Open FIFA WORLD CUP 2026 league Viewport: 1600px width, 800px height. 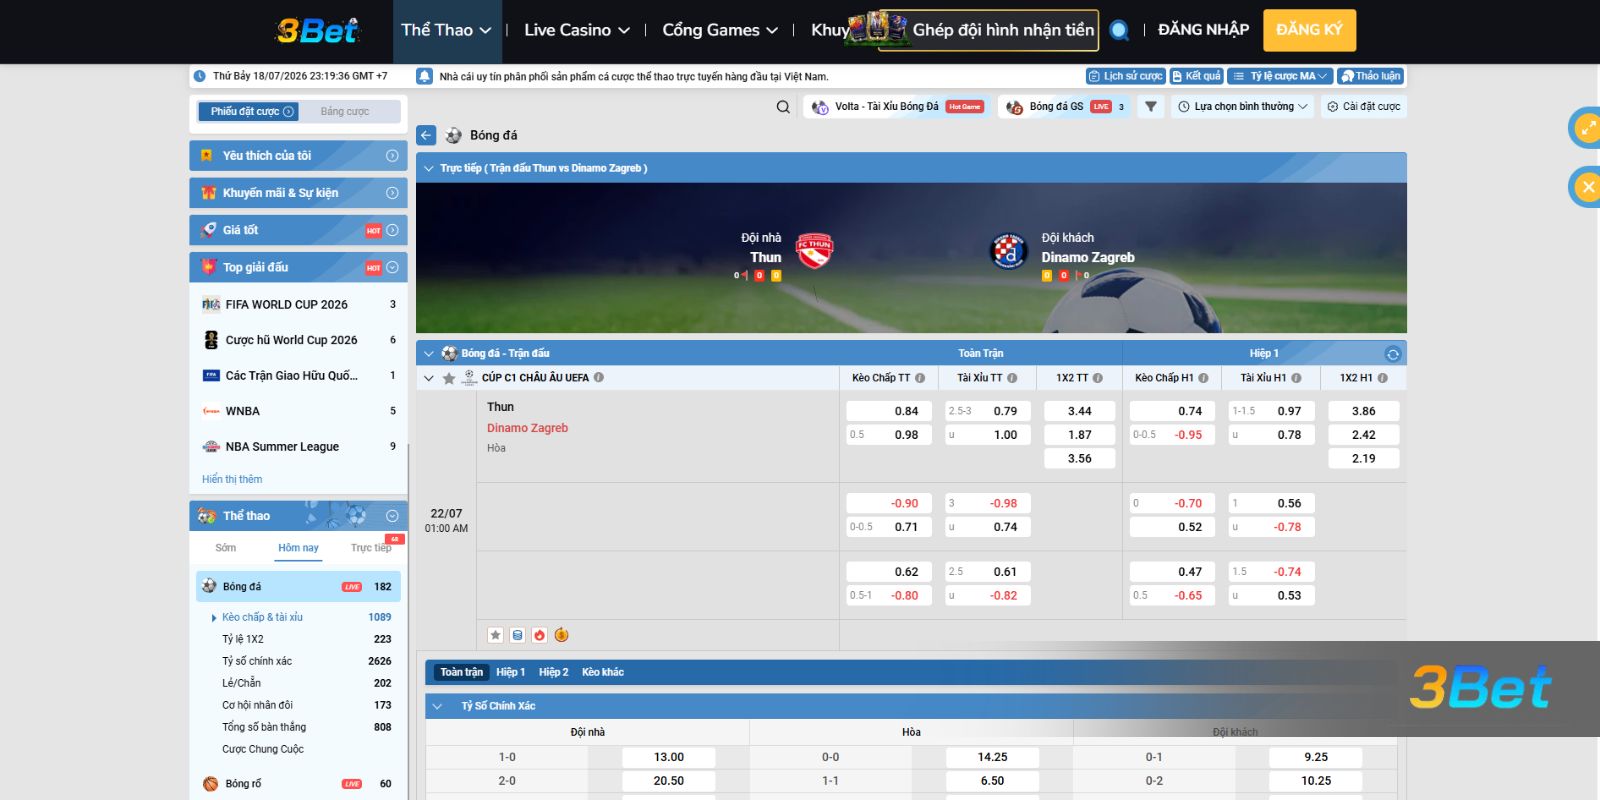coord(298,305)
